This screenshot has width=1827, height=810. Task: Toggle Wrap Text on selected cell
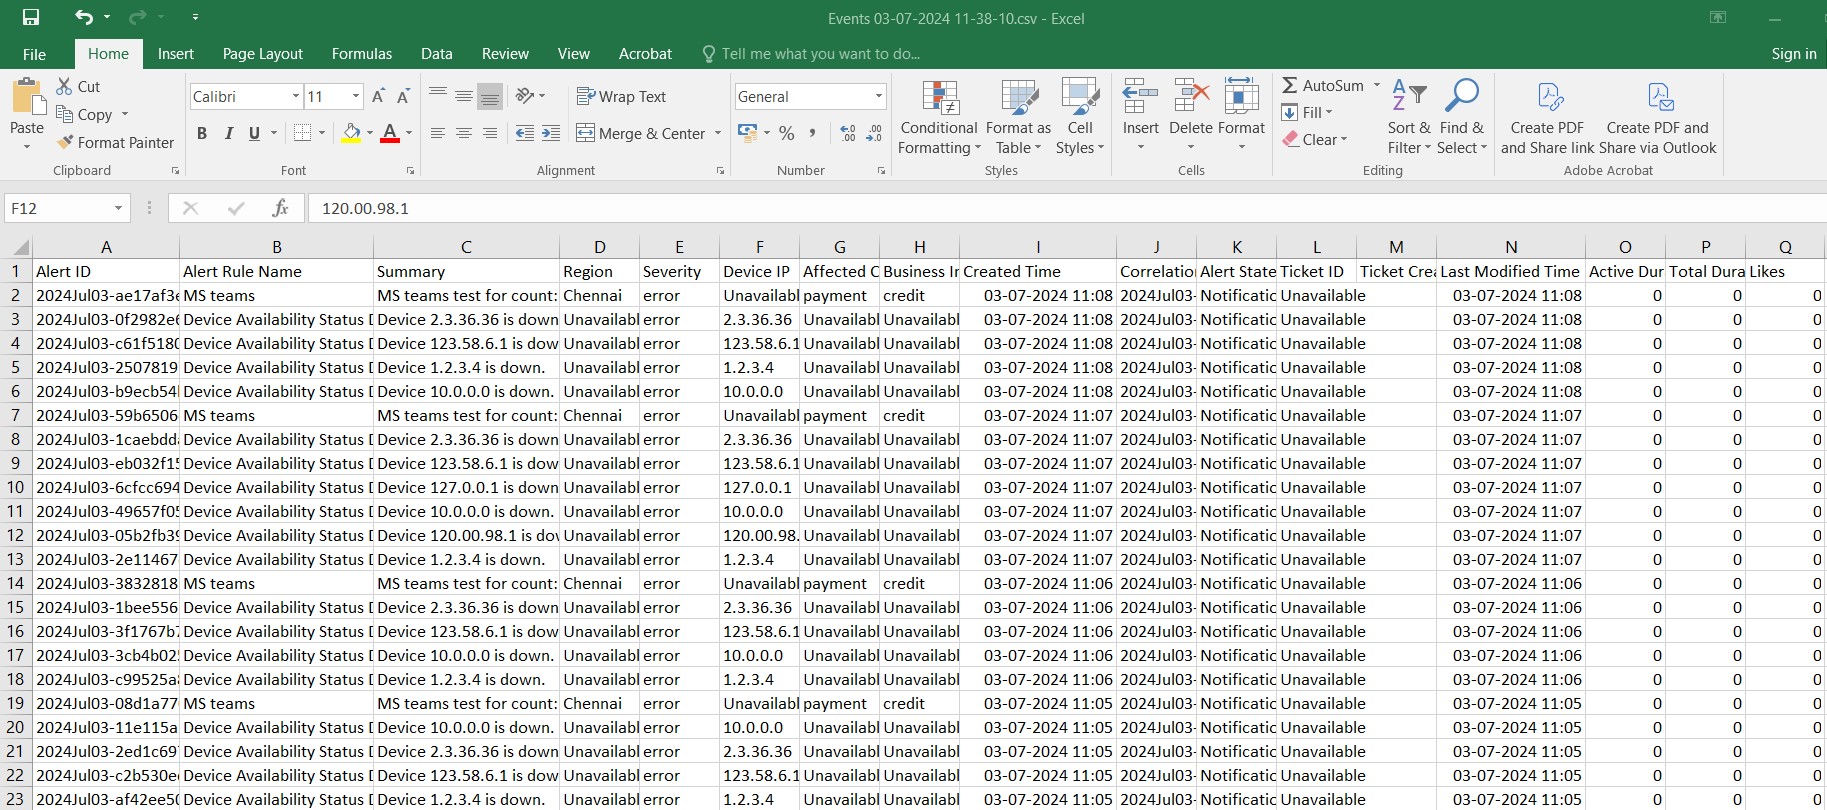coord(621,97)
